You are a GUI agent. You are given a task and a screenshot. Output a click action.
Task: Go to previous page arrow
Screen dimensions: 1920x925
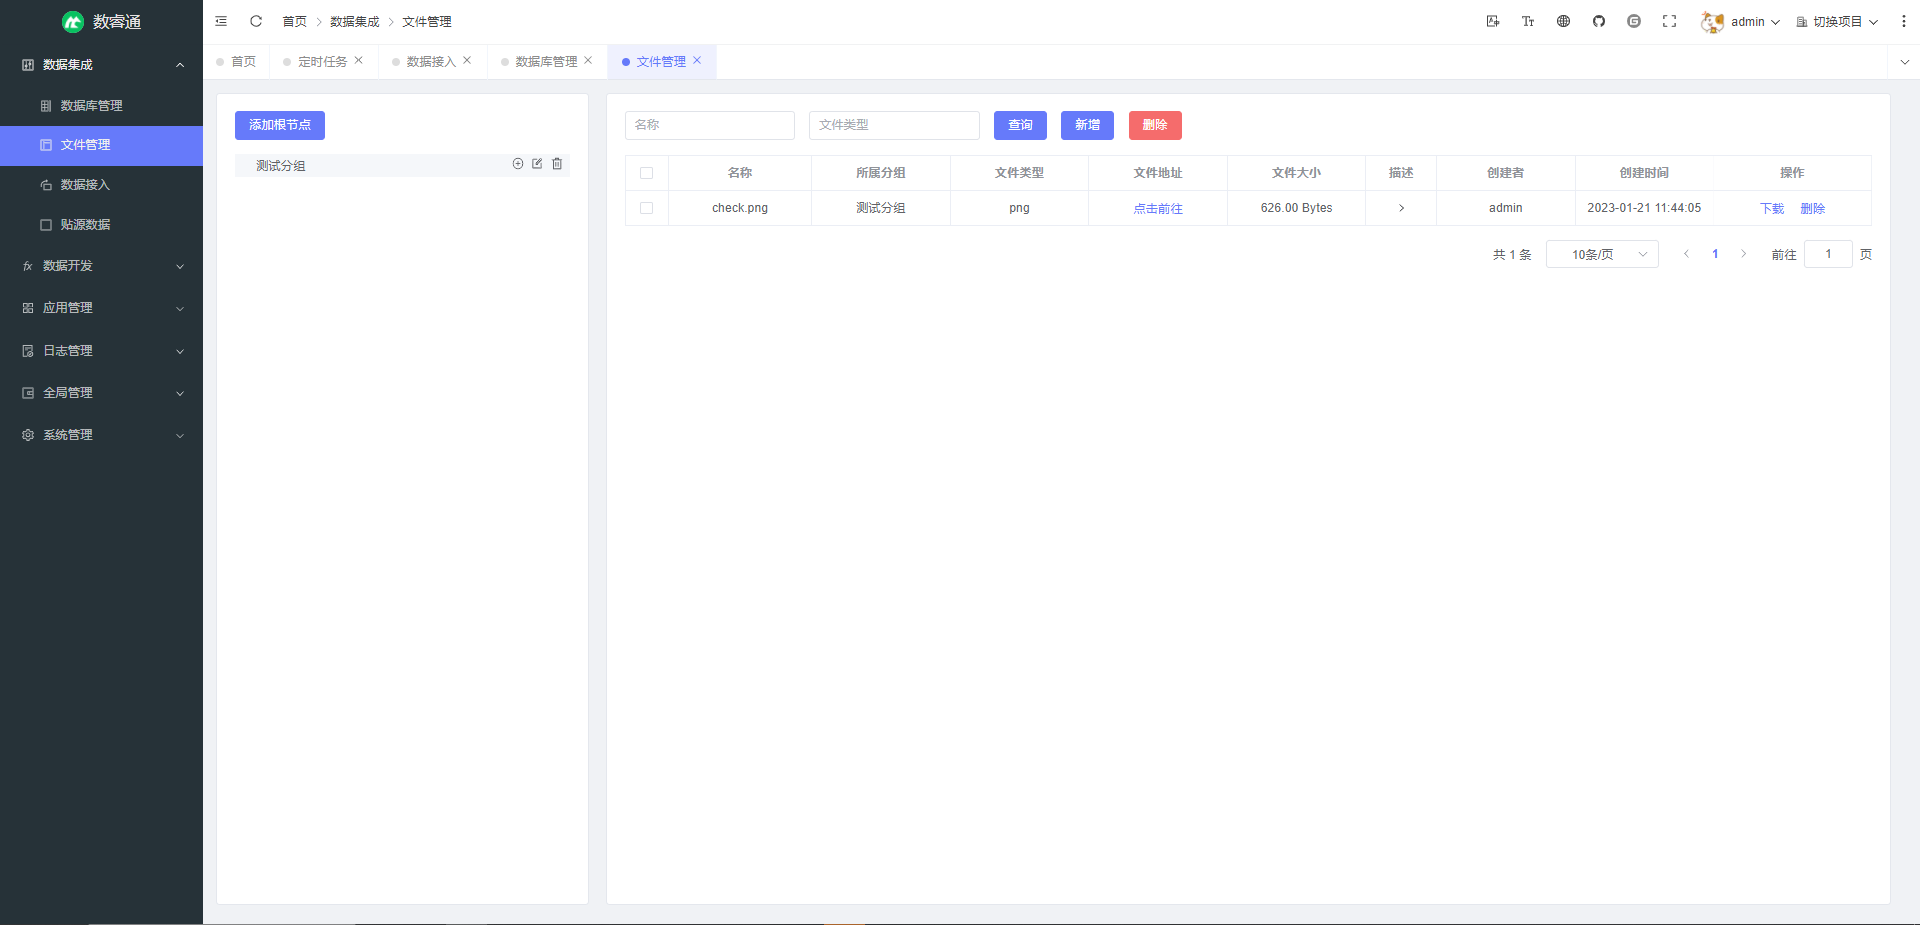pos(1686,254)
